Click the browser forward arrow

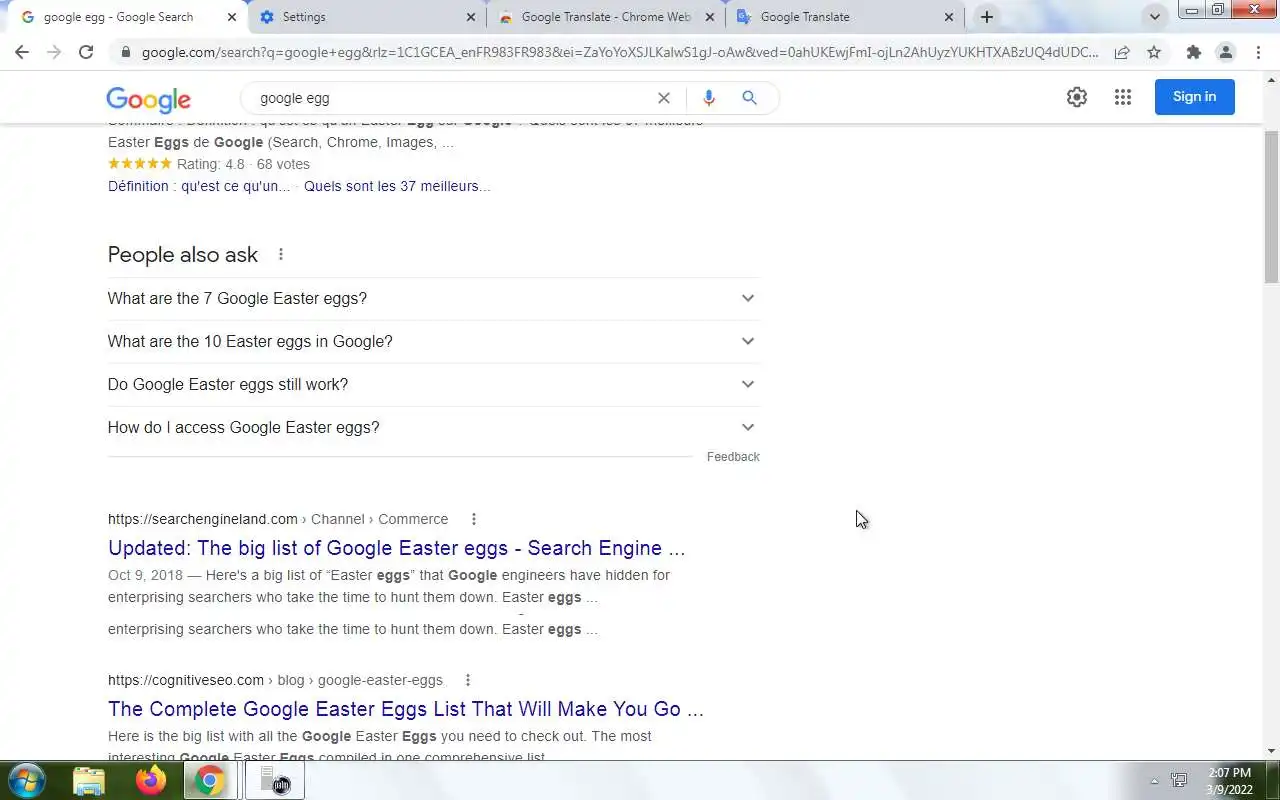tap(54, 52)
